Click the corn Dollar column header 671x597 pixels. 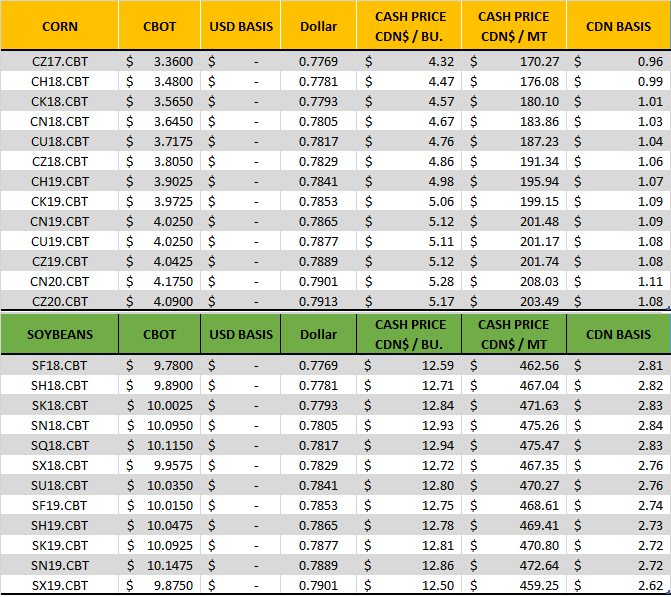pos(318,26)
